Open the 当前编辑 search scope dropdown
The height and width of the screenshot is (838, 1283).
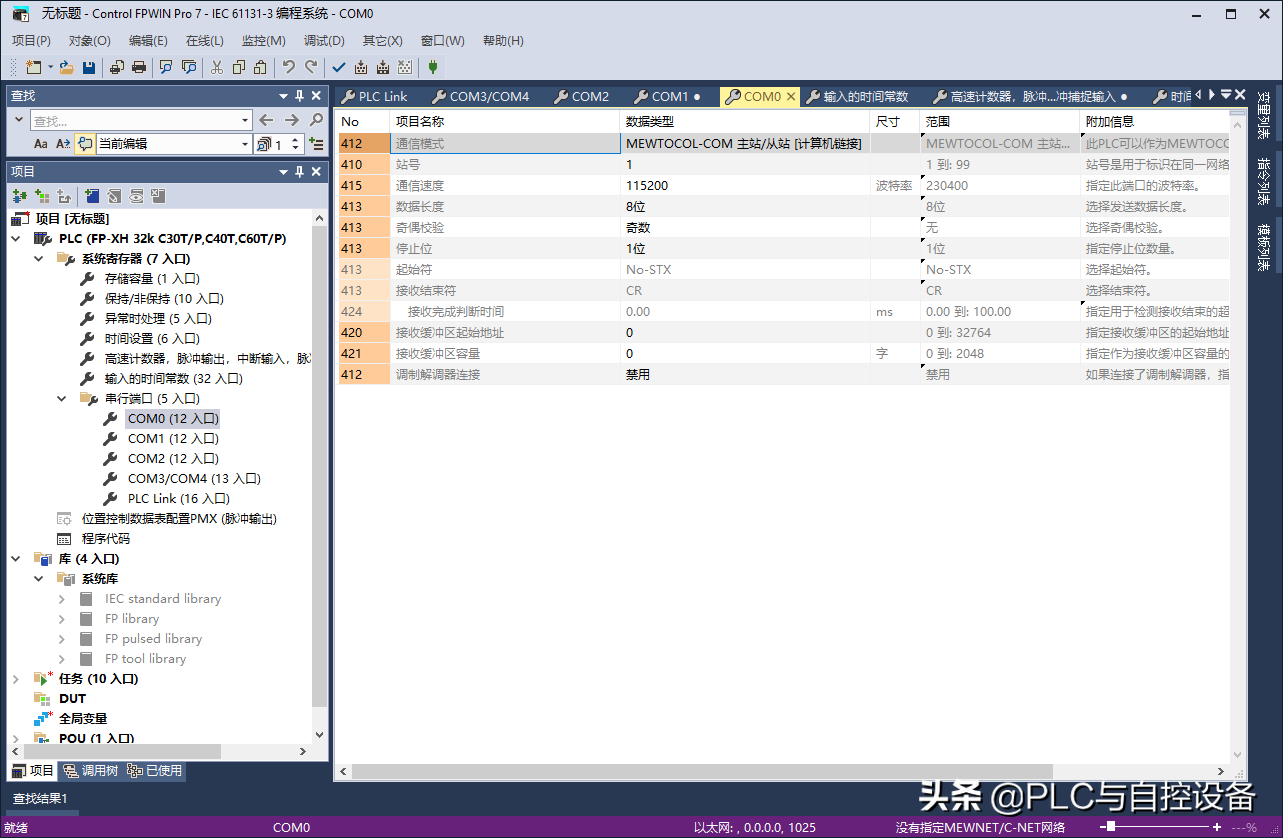pyautogui.click(x=245, y=144)
